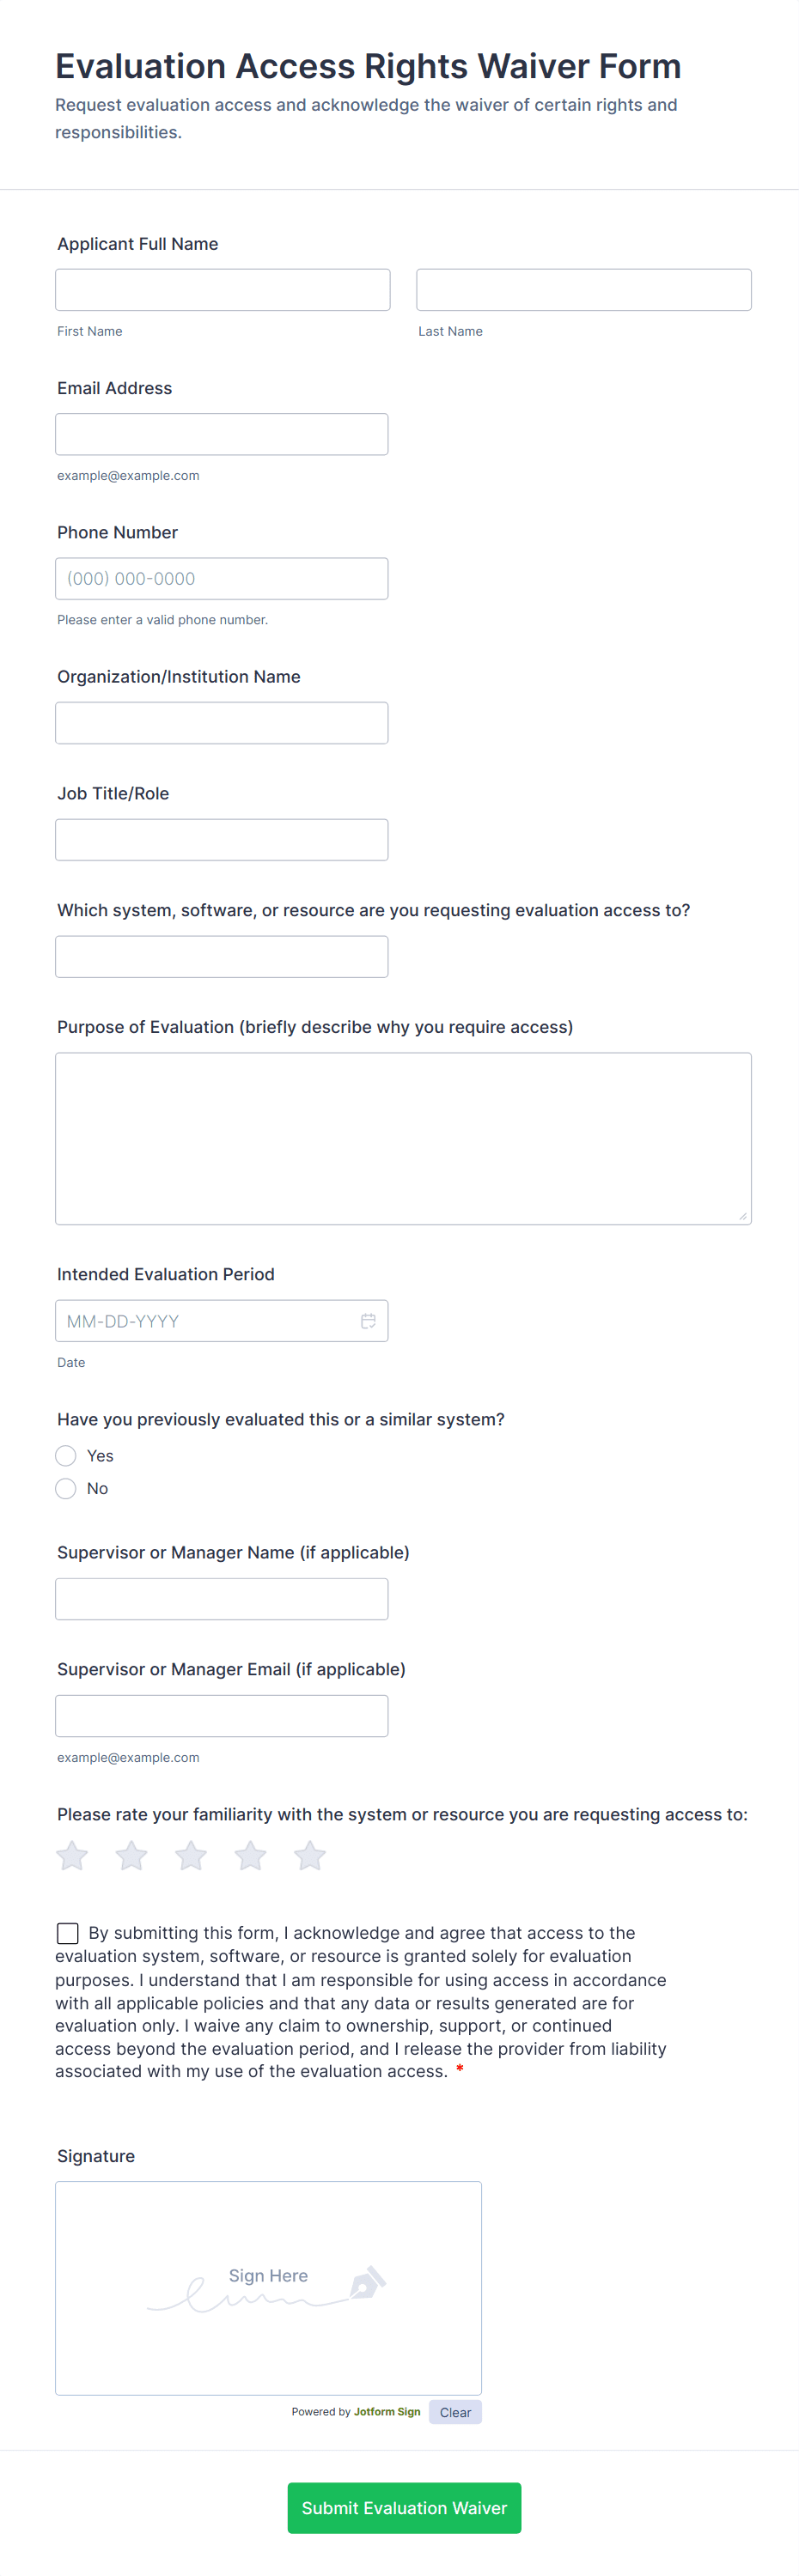This screenshot has width=799, height=2576.
Task: Click the Intended Evaluation Period date field
Action: pos(205,1321)
